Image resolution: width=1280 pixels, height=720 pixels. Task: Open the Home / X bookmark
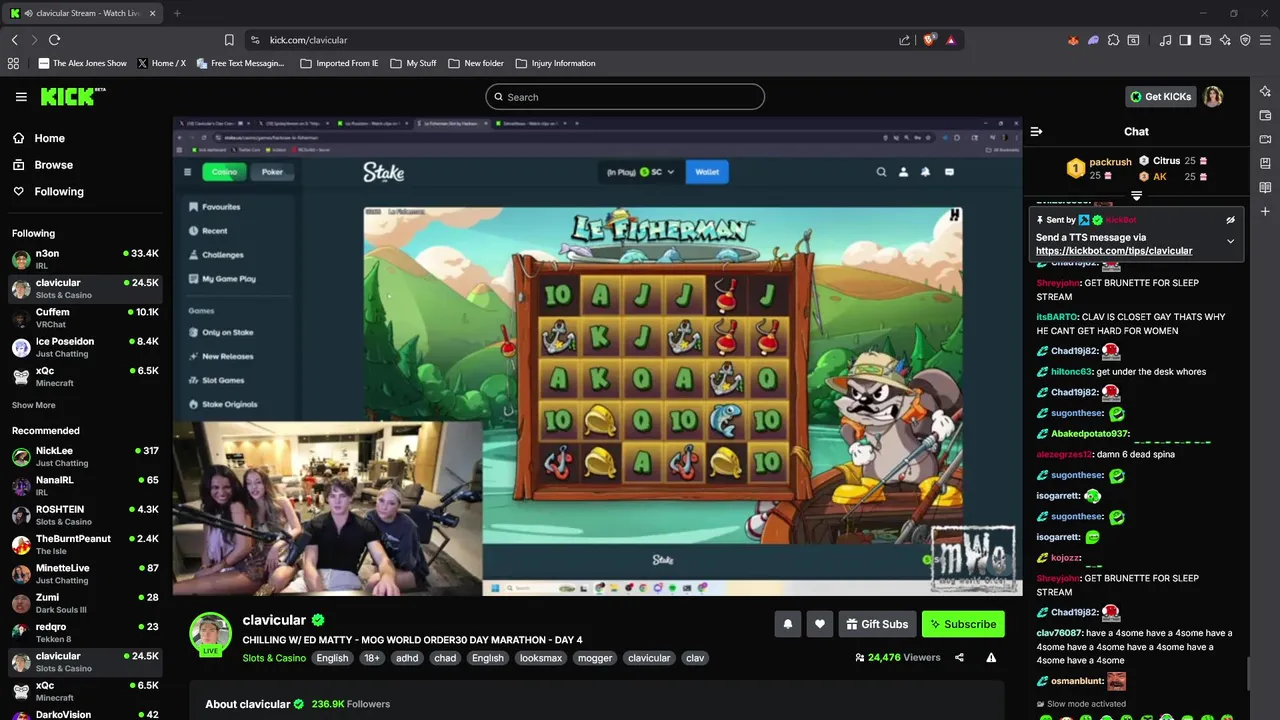162,63
